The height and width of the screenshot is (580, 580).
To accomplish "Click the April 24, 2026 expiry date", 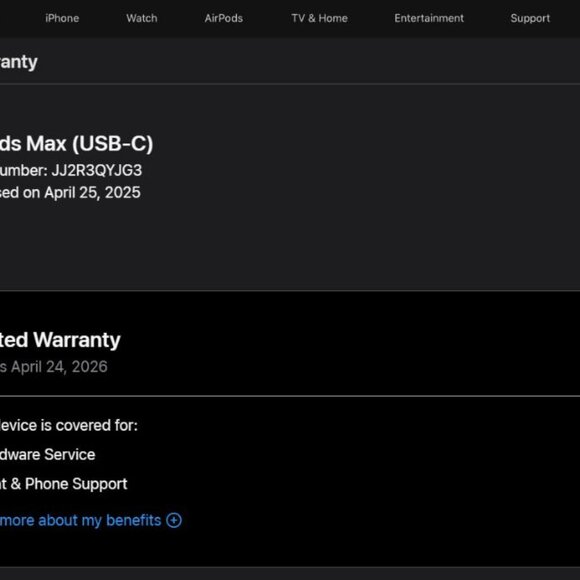I will pyautogui.click(x=59, y=367).
